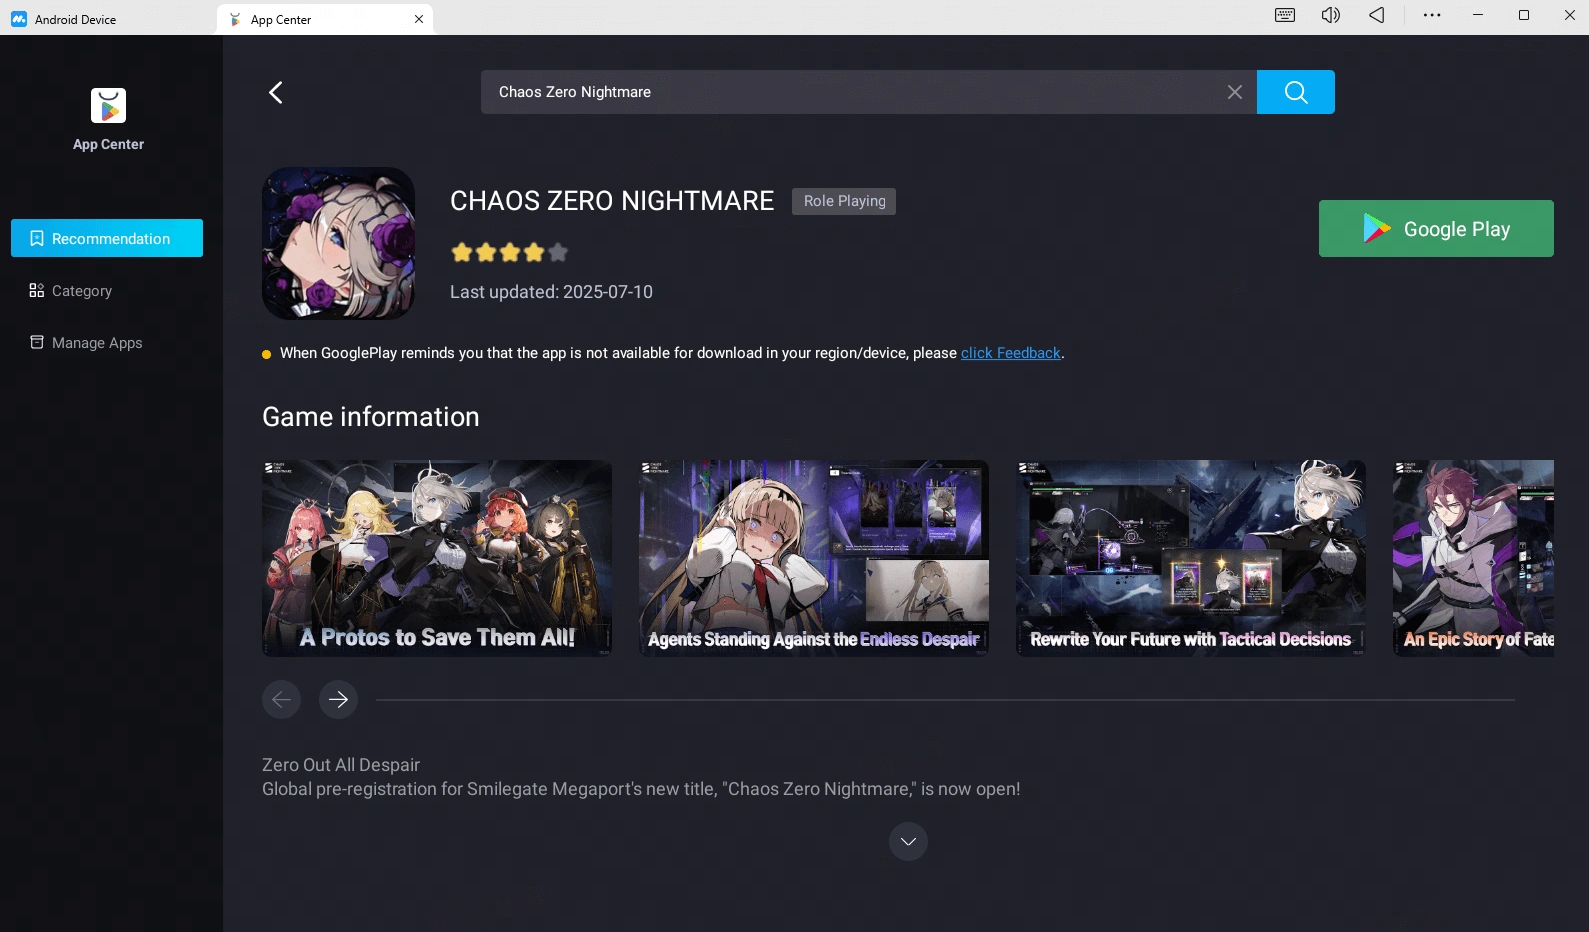Show previous screenshots with left arrow button
The image size is (1589, 932).
tap(281, 699)
